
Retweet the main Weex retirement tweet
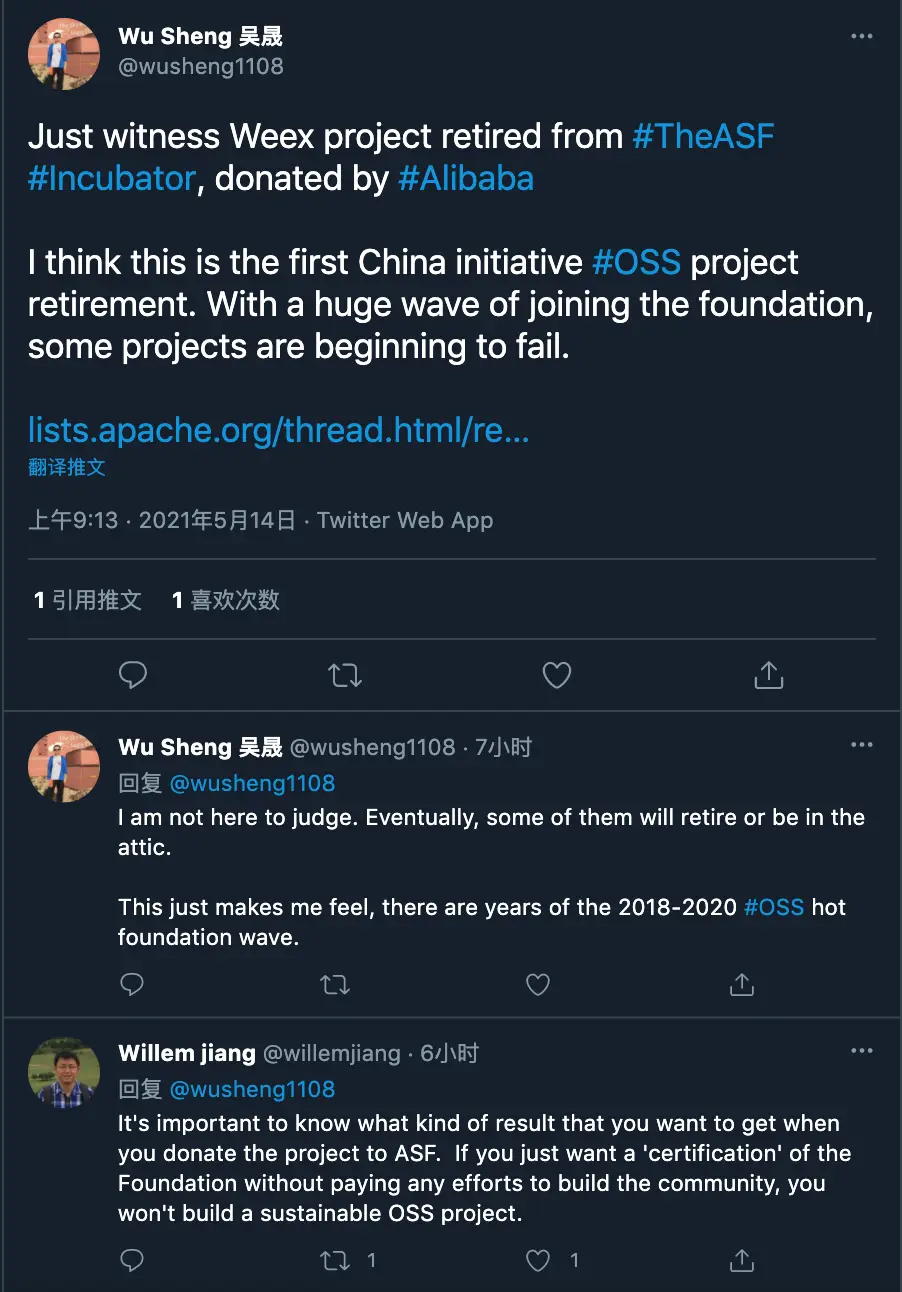(x=345, y=676)
